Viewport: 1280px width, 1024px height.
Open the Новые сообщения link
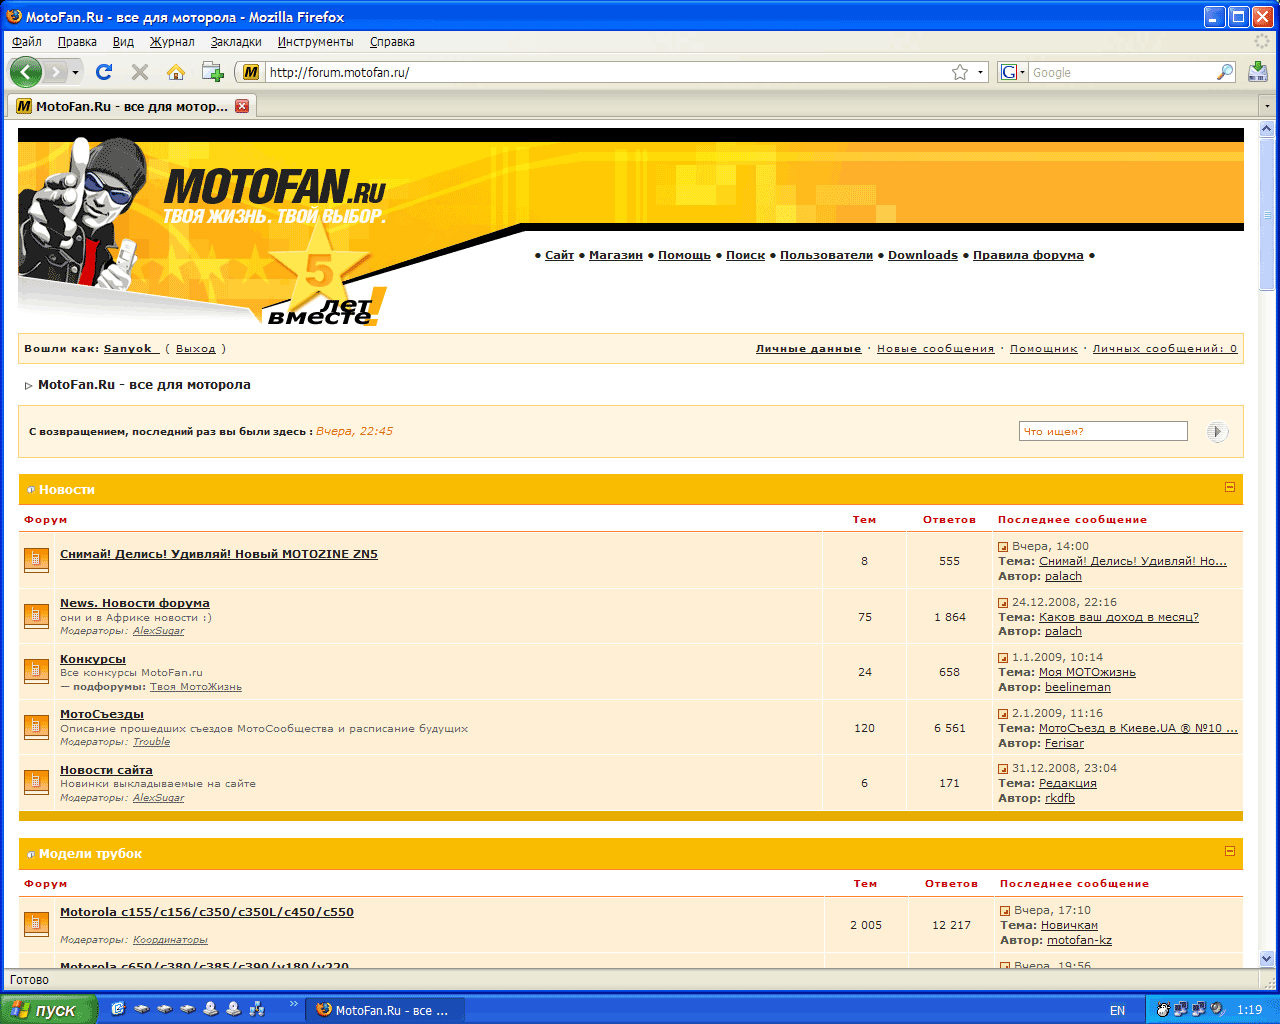tap(936, 349)
